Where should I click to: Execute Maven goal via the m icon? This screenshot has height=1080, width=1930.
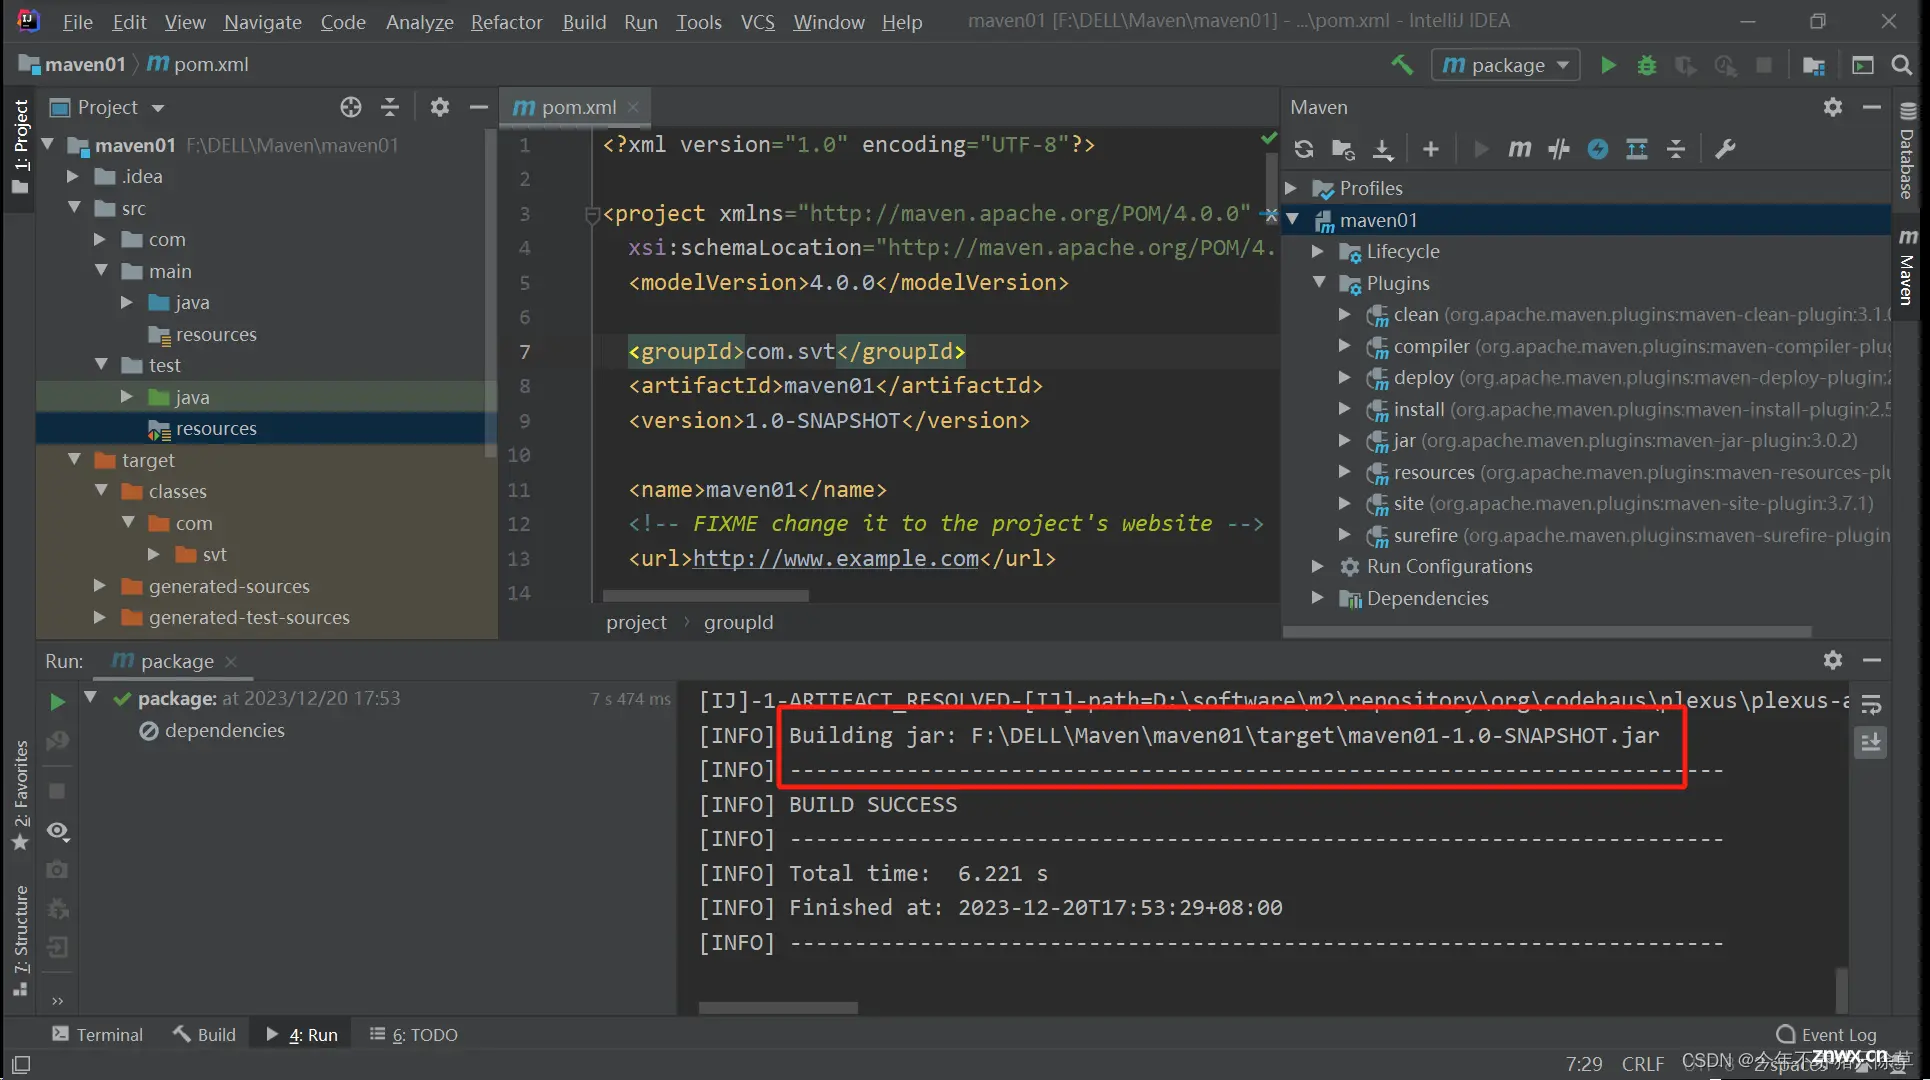tap(1520, 149)
